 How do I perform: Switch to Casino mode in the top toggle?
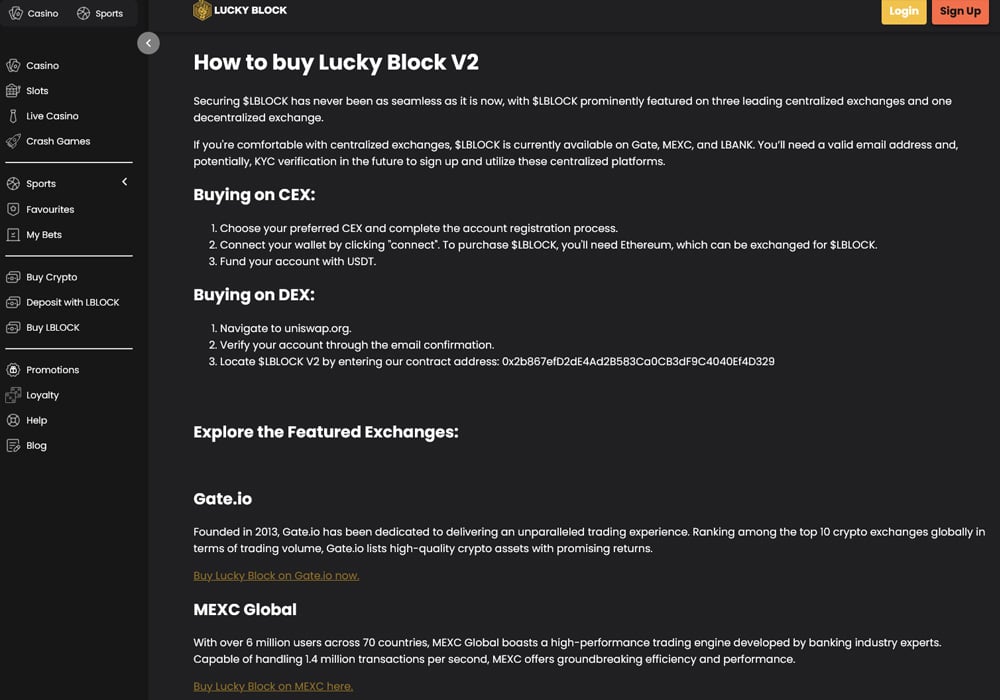[x=34, y=13]
